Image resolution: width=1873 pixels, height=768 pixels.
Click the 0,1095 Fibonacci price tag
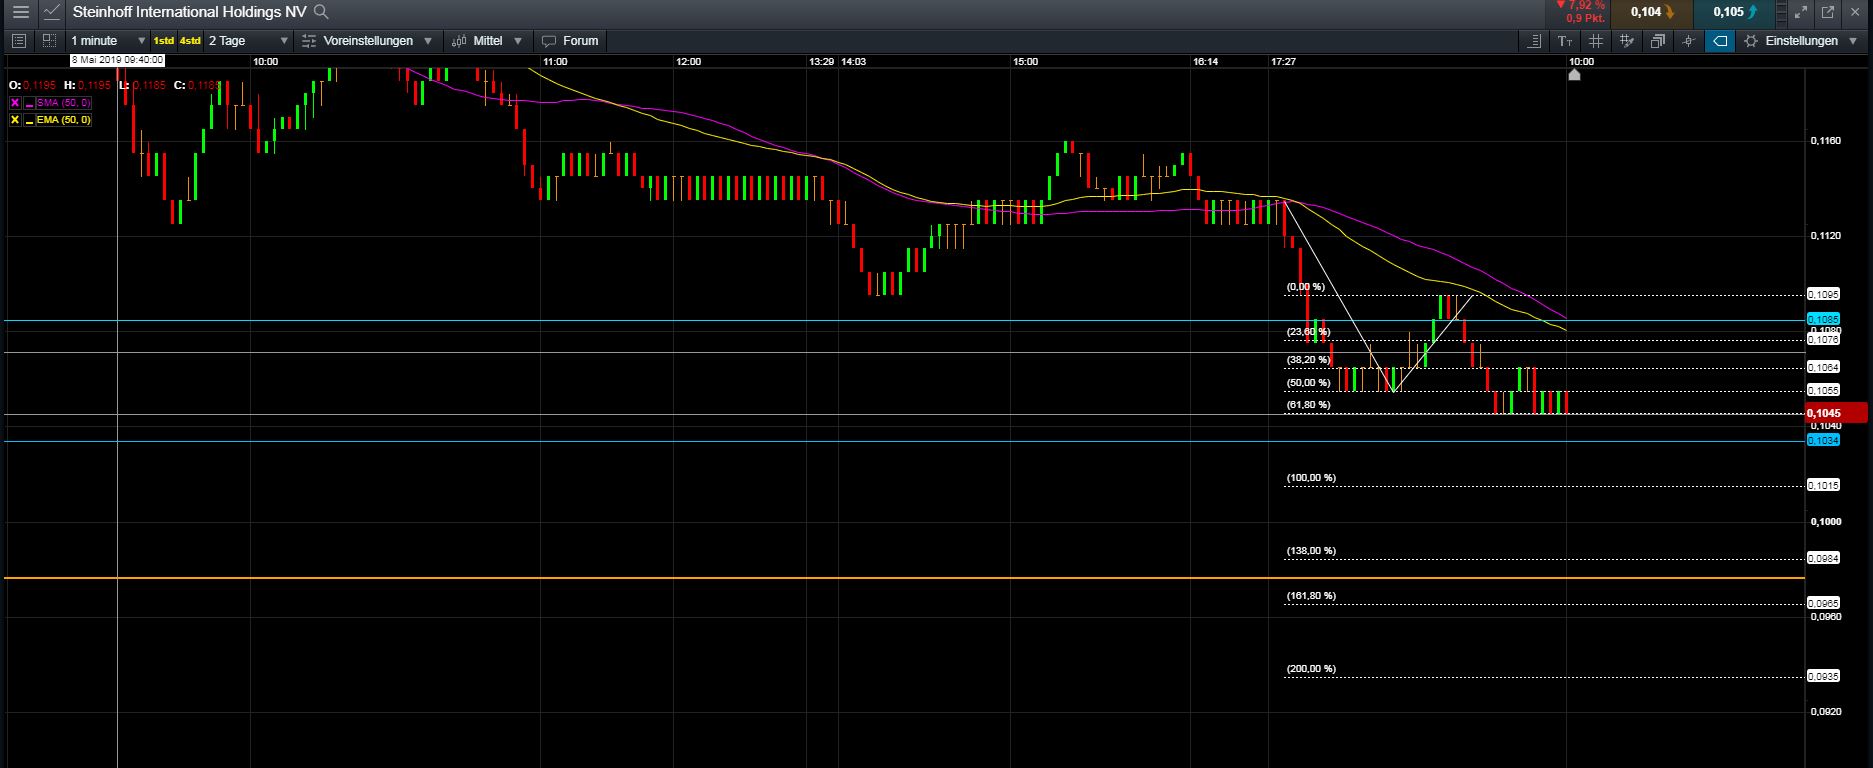tap(1824, 294)
